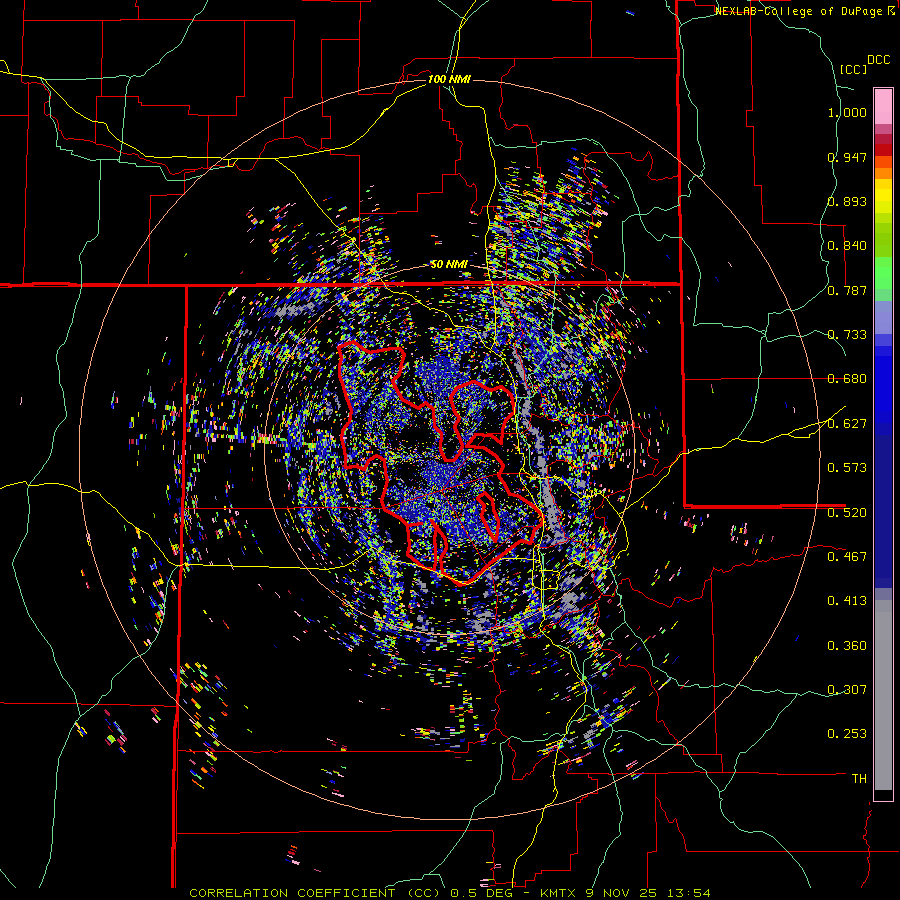Pick the gray segment of the color bar
This screenshot has height=900, width=900.
[x=883, y=695]
